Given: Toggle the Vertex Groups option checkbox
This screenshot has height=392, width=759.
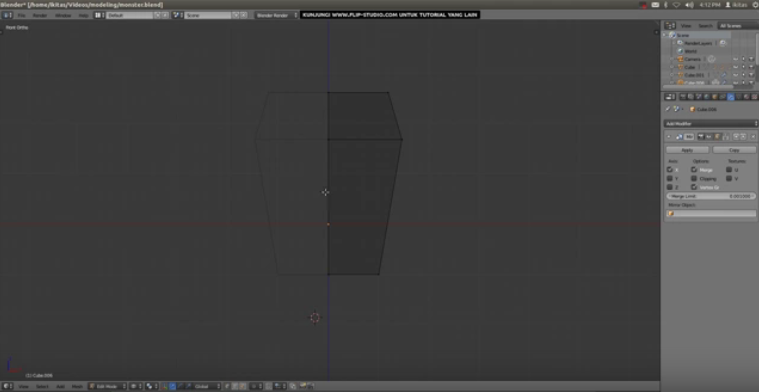Looking at the screenshot, I should 694,187.
